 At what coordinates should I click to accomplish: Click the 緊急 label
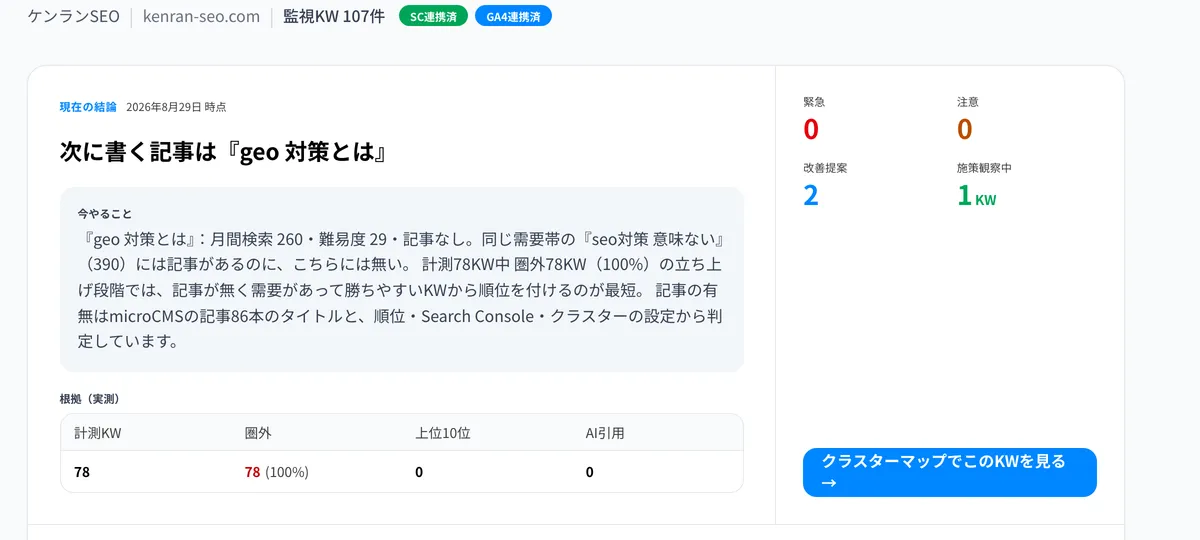[x=814, y=102]
